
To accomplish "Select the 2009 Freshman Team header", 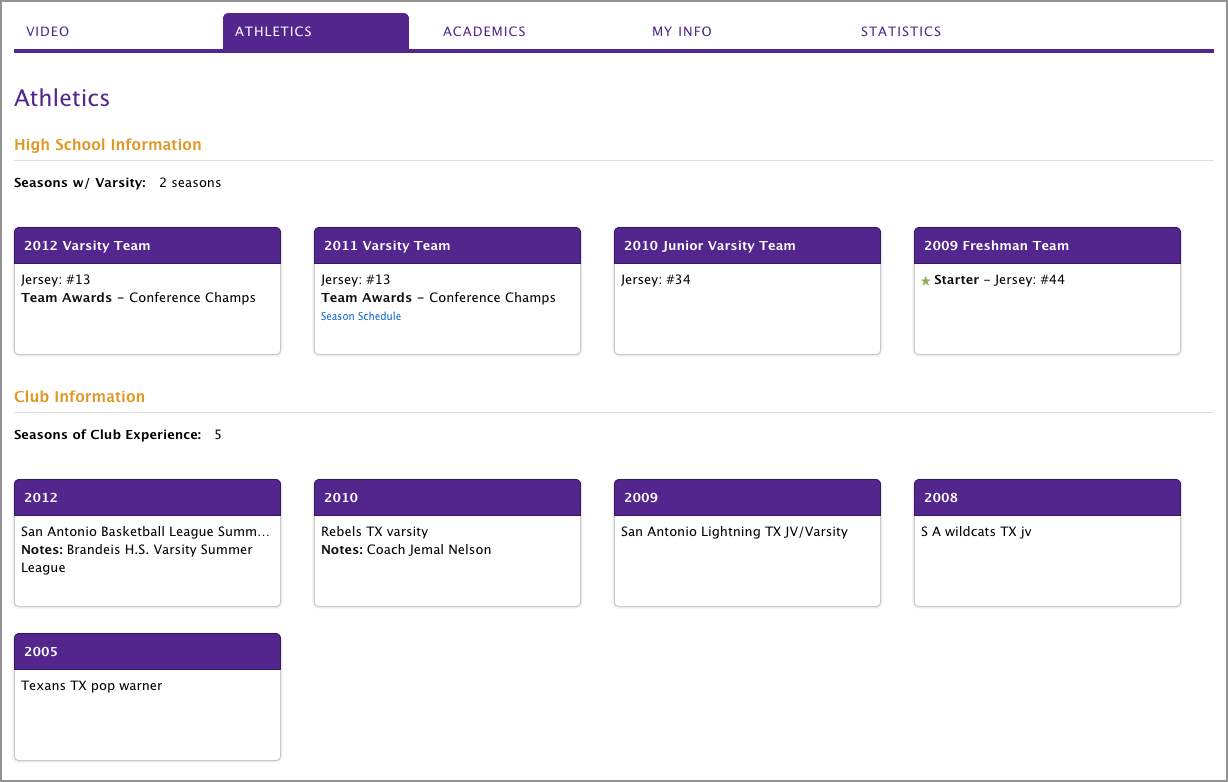I will pyautogui.click(x=1048, y=246).
